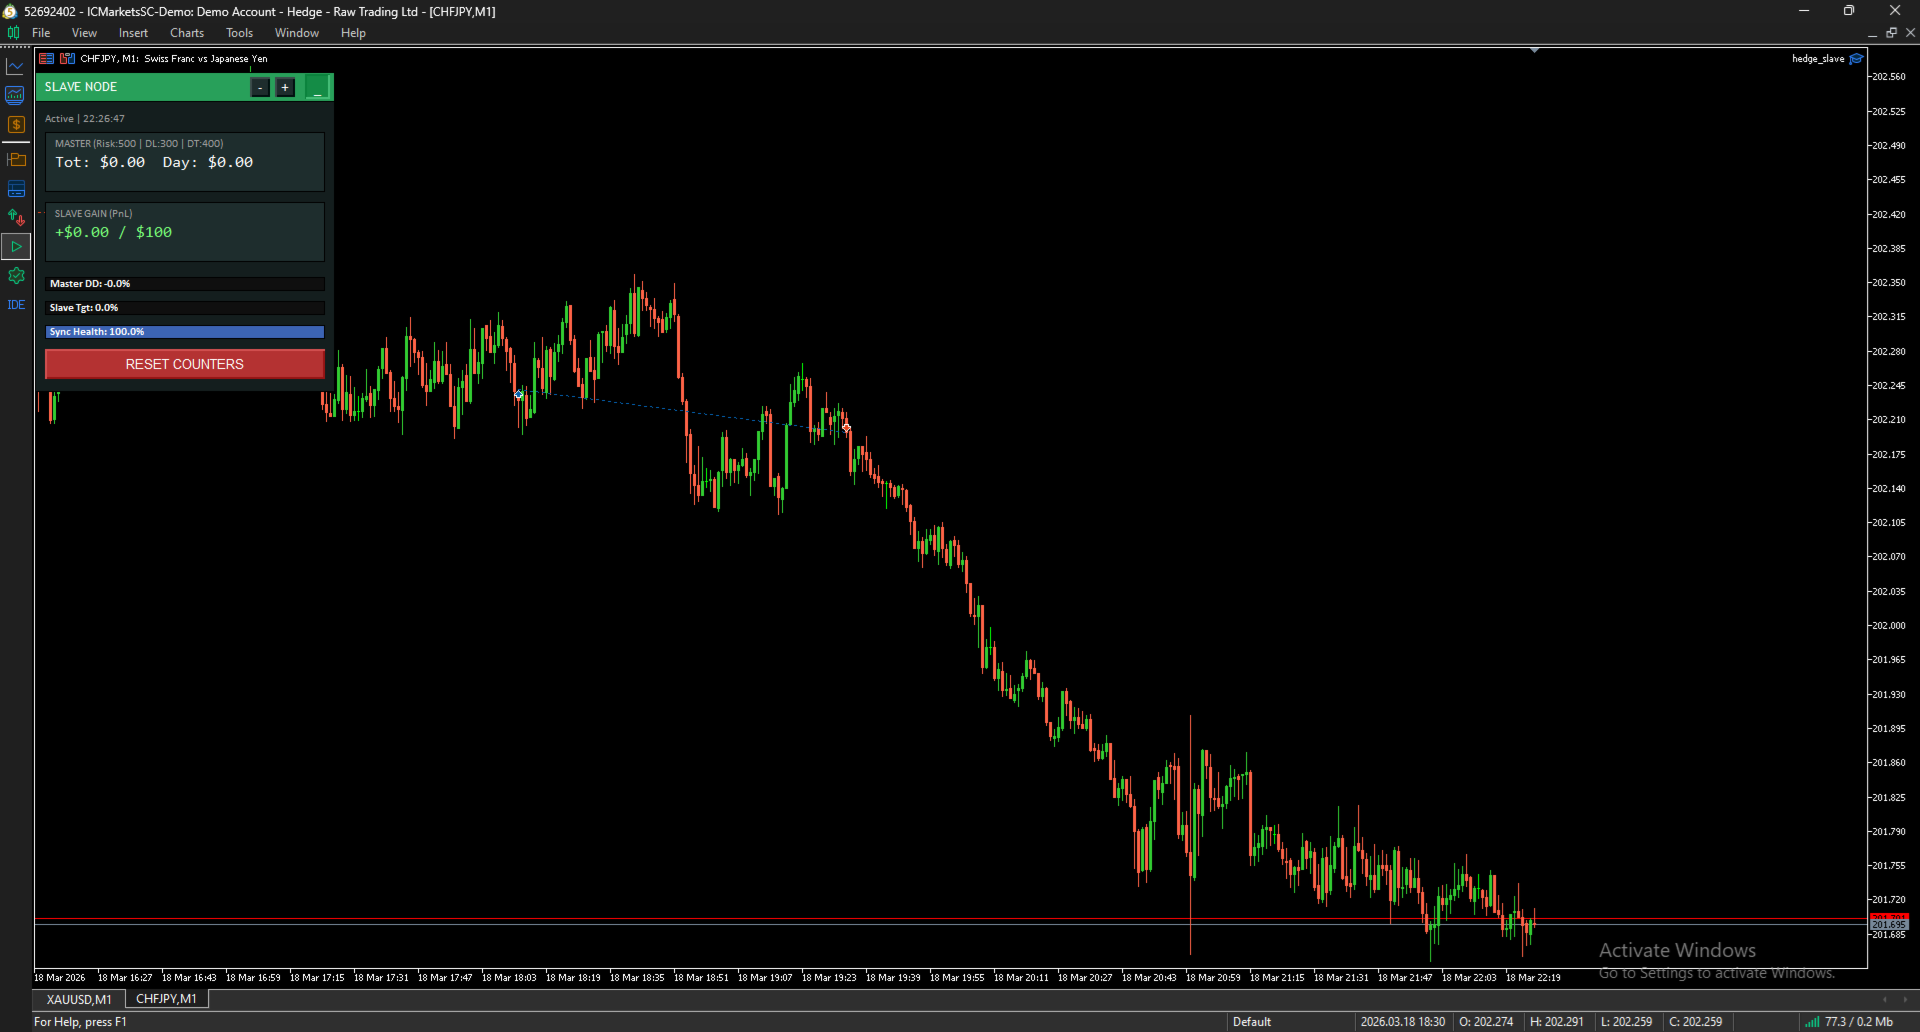Click the 'Active | 22:26:47' status text
1920x1032 pixels.
pos(85,118)
